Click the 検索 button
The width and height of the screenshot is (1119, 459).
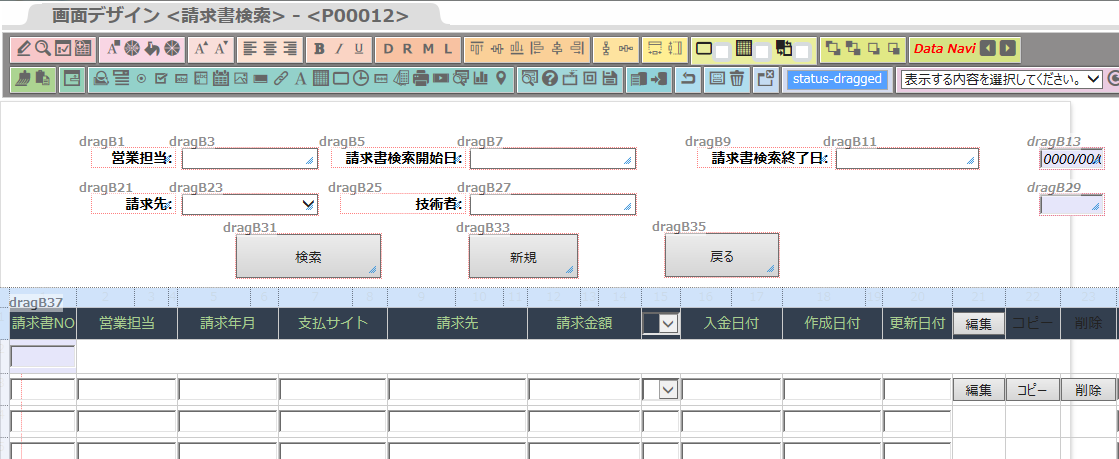[x=308, y=256]
